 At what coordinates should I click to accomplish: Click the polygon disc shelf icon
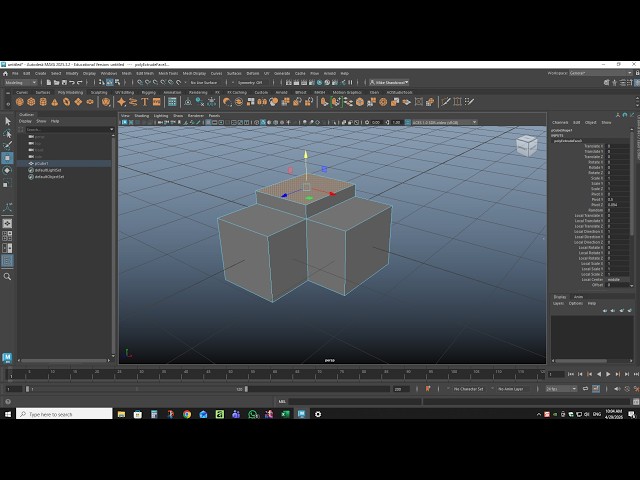click(x=90, y=102)
